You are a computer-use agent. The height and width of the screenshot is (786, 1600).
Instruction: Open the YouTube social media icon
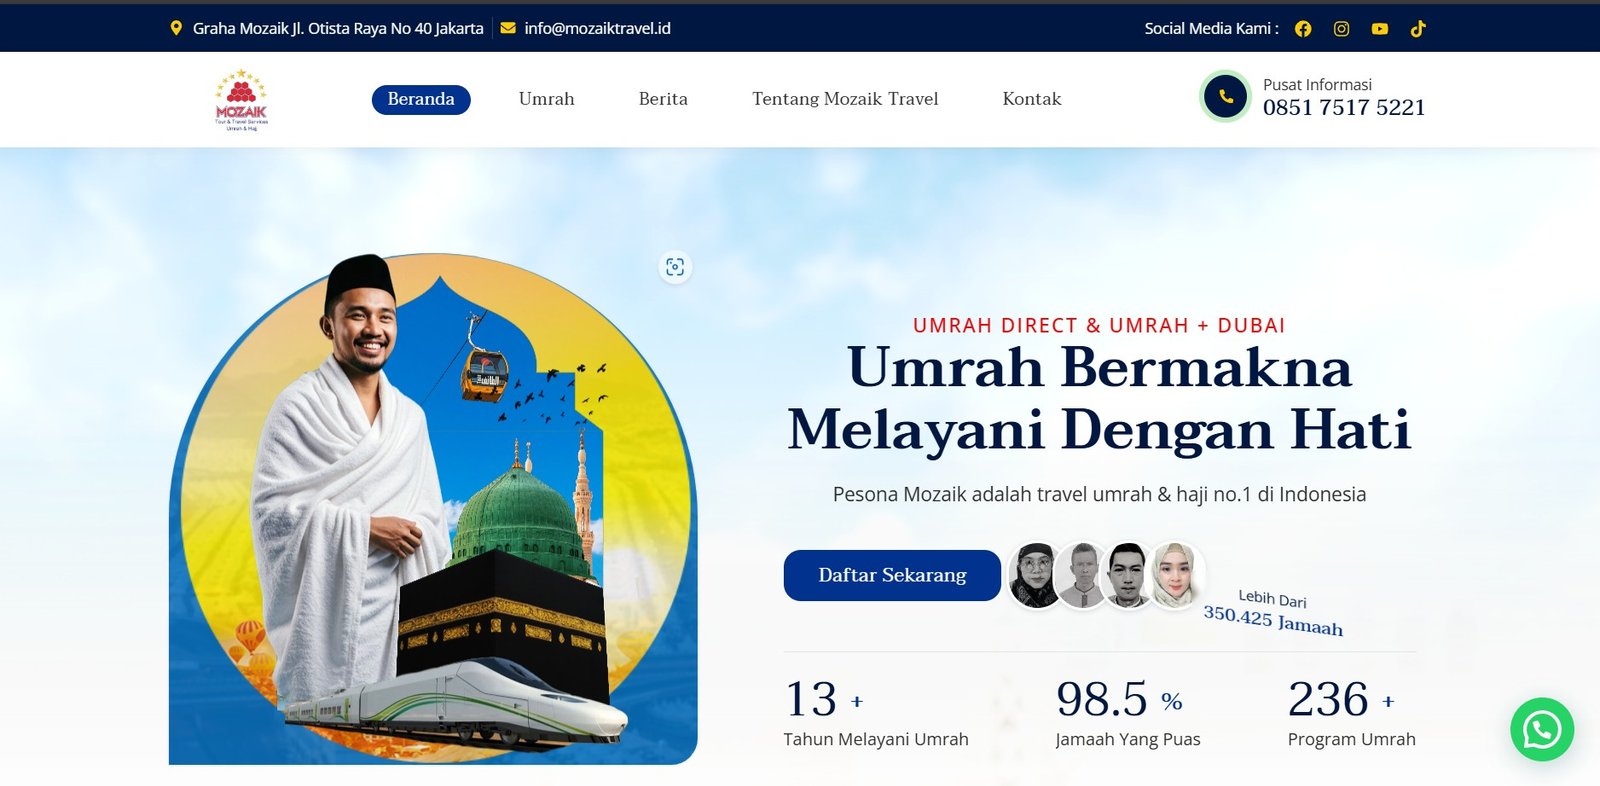pyautogui.click(x=1380, y=29)
